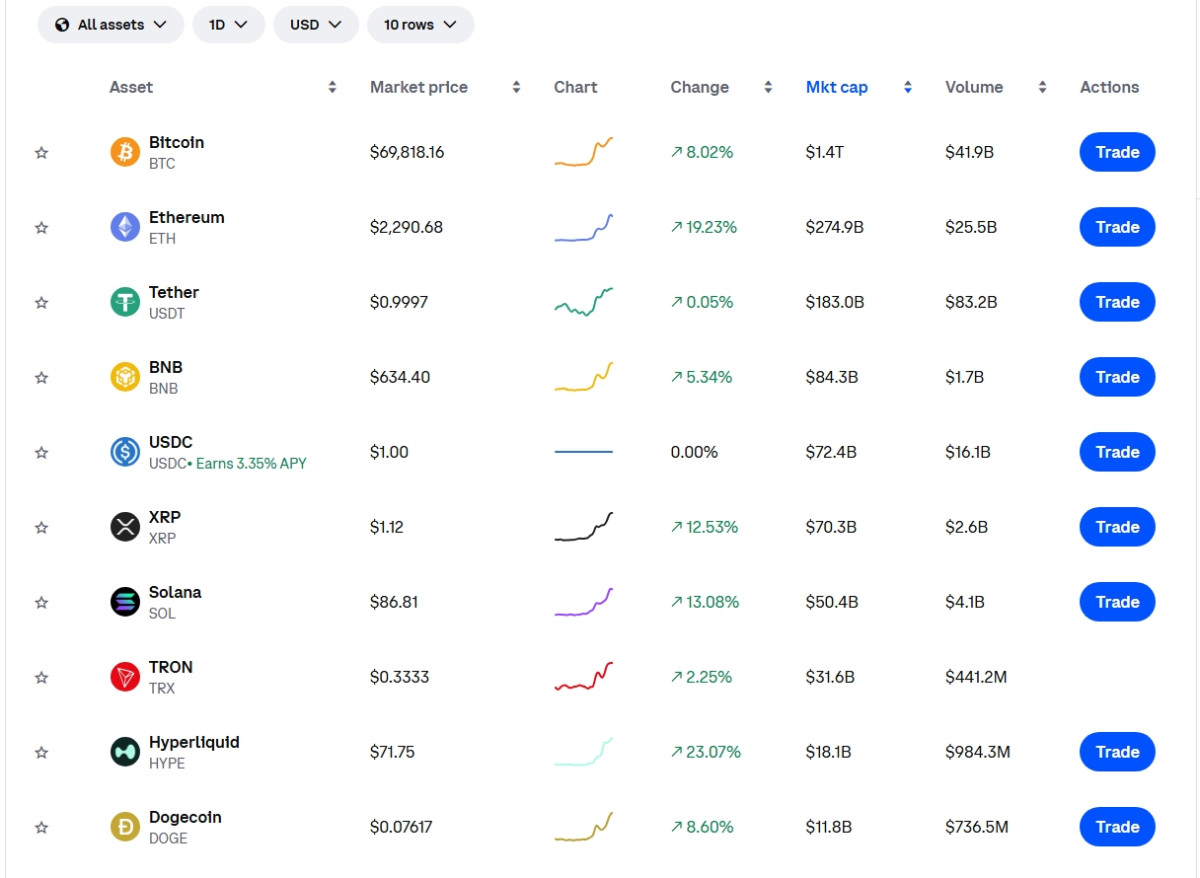This screenshot has height=878, width=1200.
Task: Click Trade button in BNB row
Action: (x=1117, y=377)
